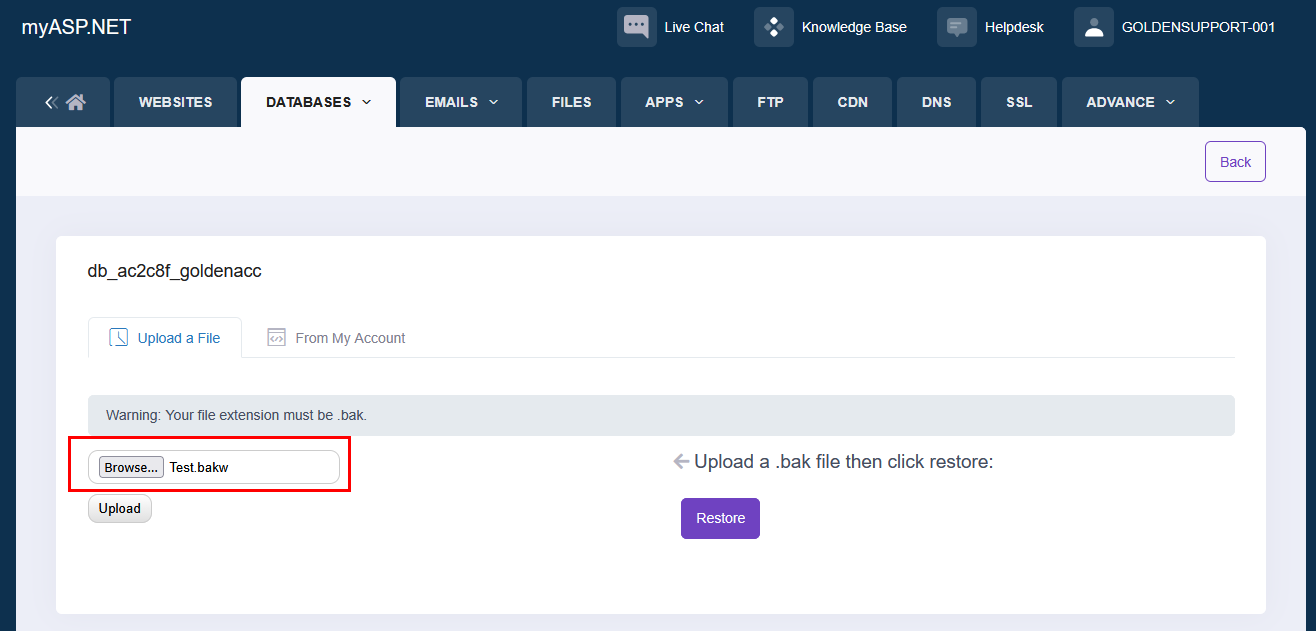Click the Live Chat speech bubble icon

[x=636, y=27]
